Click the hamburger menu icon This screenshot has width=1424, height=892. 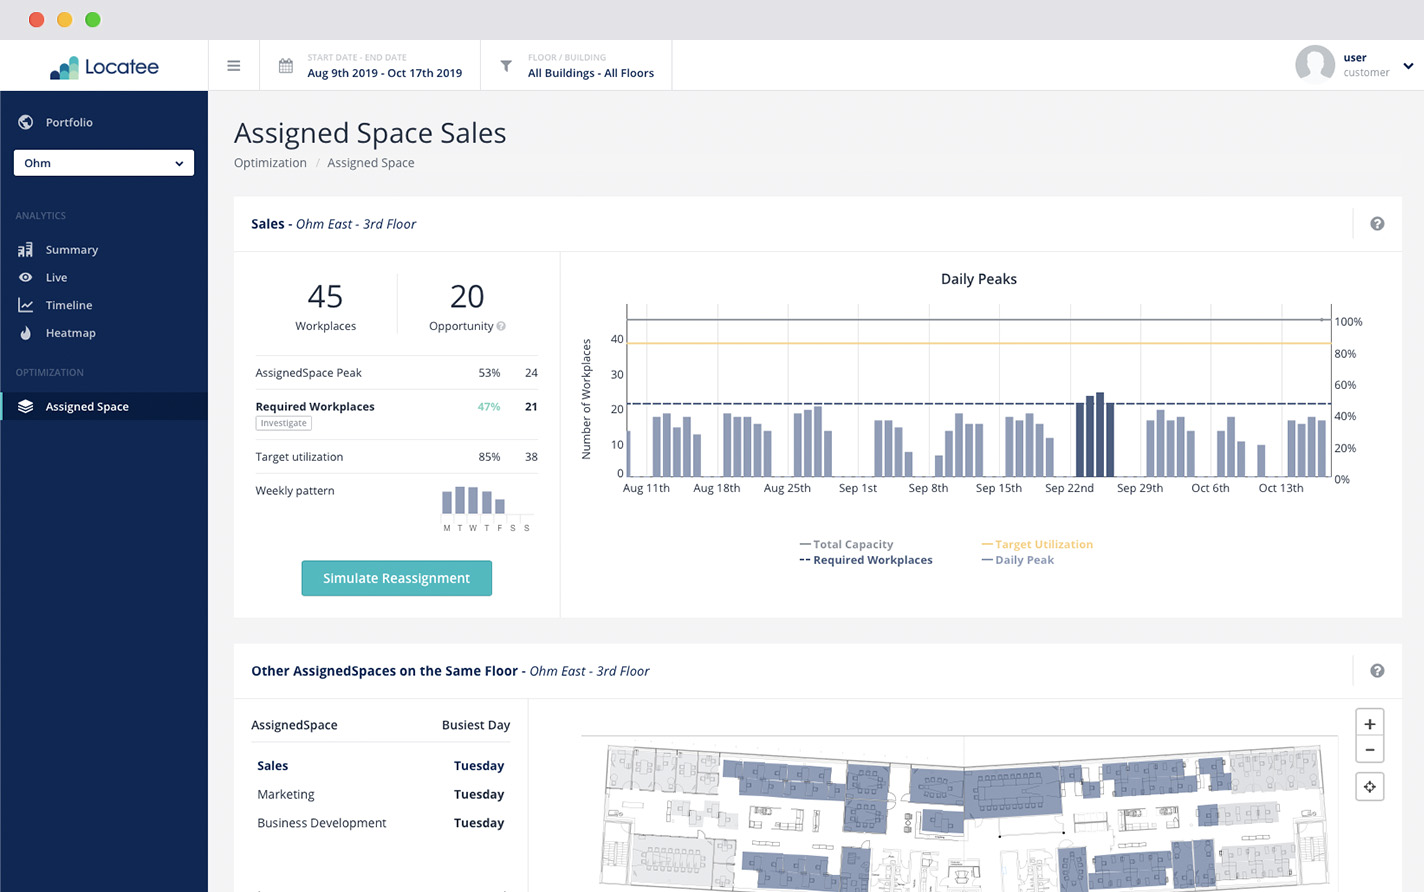[x=233, y=66]
